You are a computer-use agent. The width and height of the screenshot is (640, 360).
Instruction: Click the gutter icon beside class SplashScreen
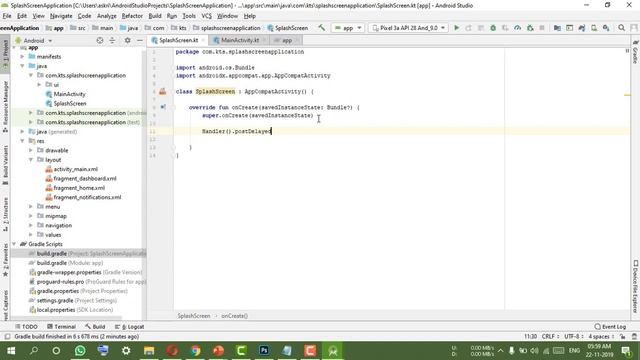(x=162, y=91)
